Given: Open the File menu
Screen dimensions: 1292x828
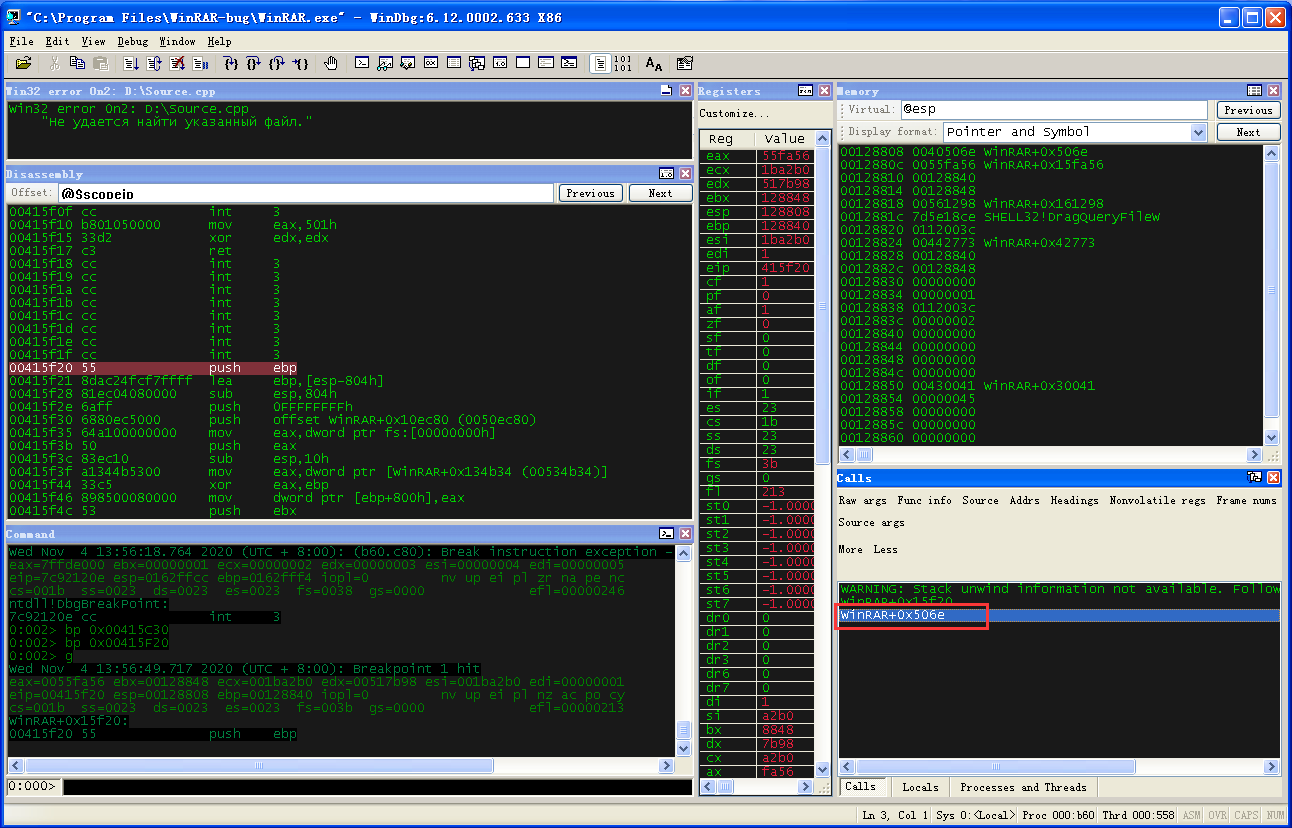Looking at the screenshot, I should coord(21,41).
